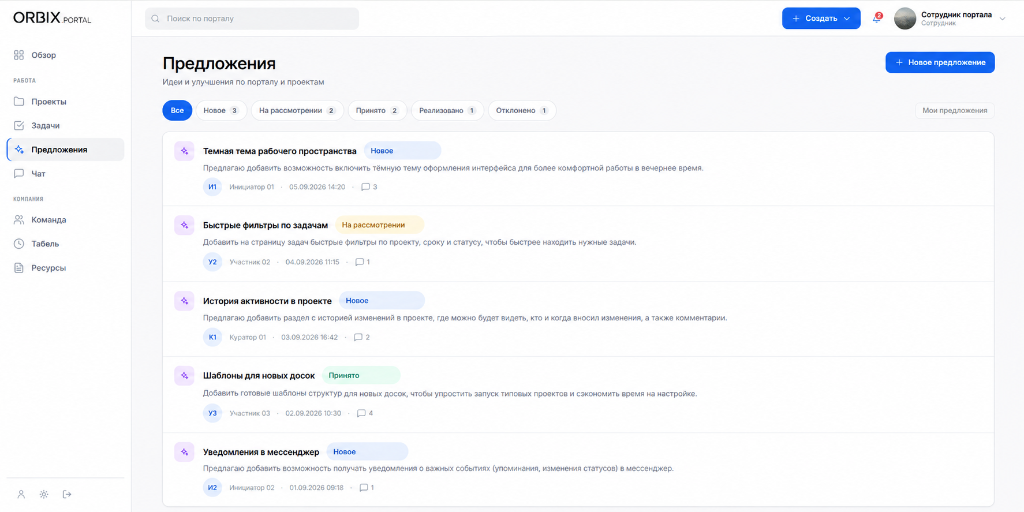1024x512 pixels.
Task: Select the На рассмотрении filter tab
Action: coord(297,110)
